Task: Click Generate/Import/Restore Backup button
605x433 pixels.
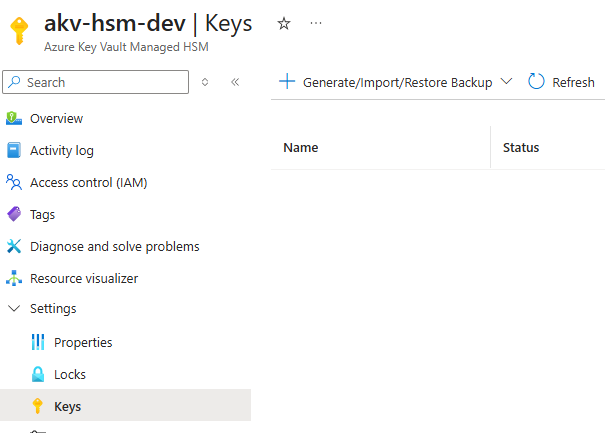Action: pos(387,82)
